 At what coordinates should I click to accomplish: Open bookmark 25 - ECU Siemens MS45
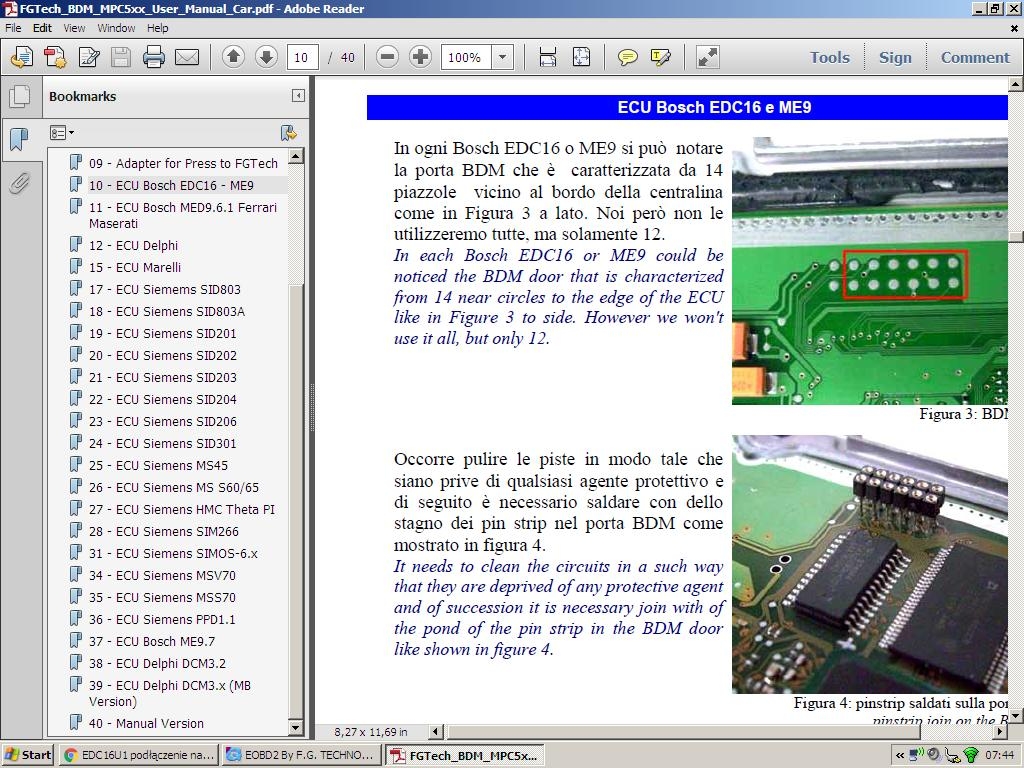coord(159,466)
